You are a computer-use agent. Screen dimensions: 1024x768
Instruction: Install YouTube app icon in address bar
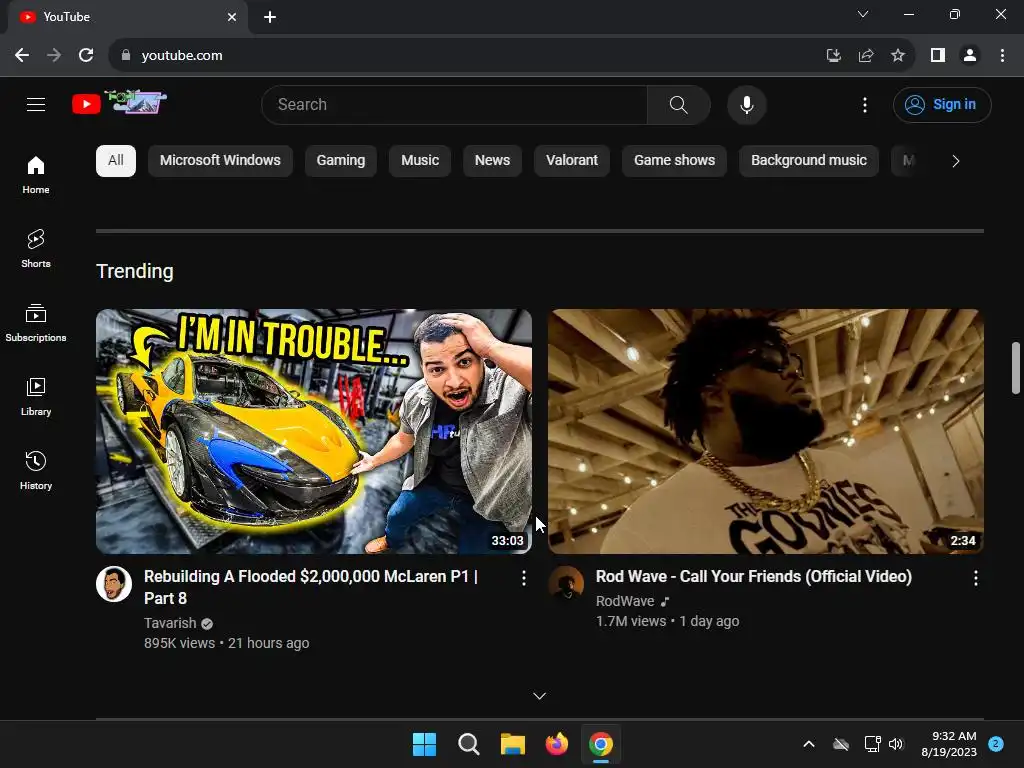click(833, 56)
